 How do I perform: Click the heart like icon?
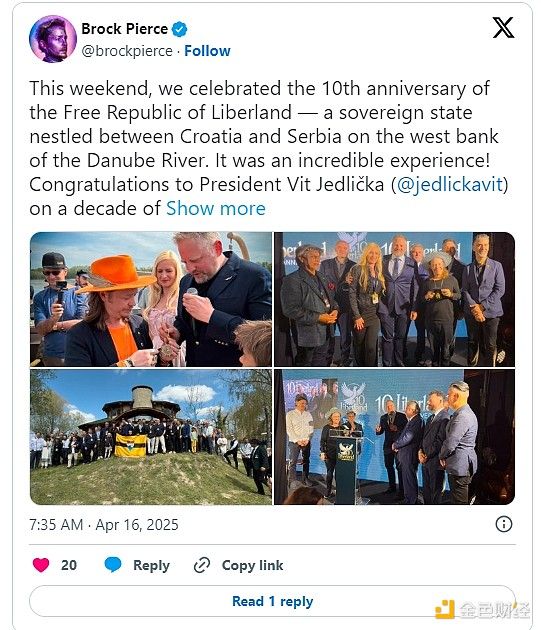coord(41,565)
